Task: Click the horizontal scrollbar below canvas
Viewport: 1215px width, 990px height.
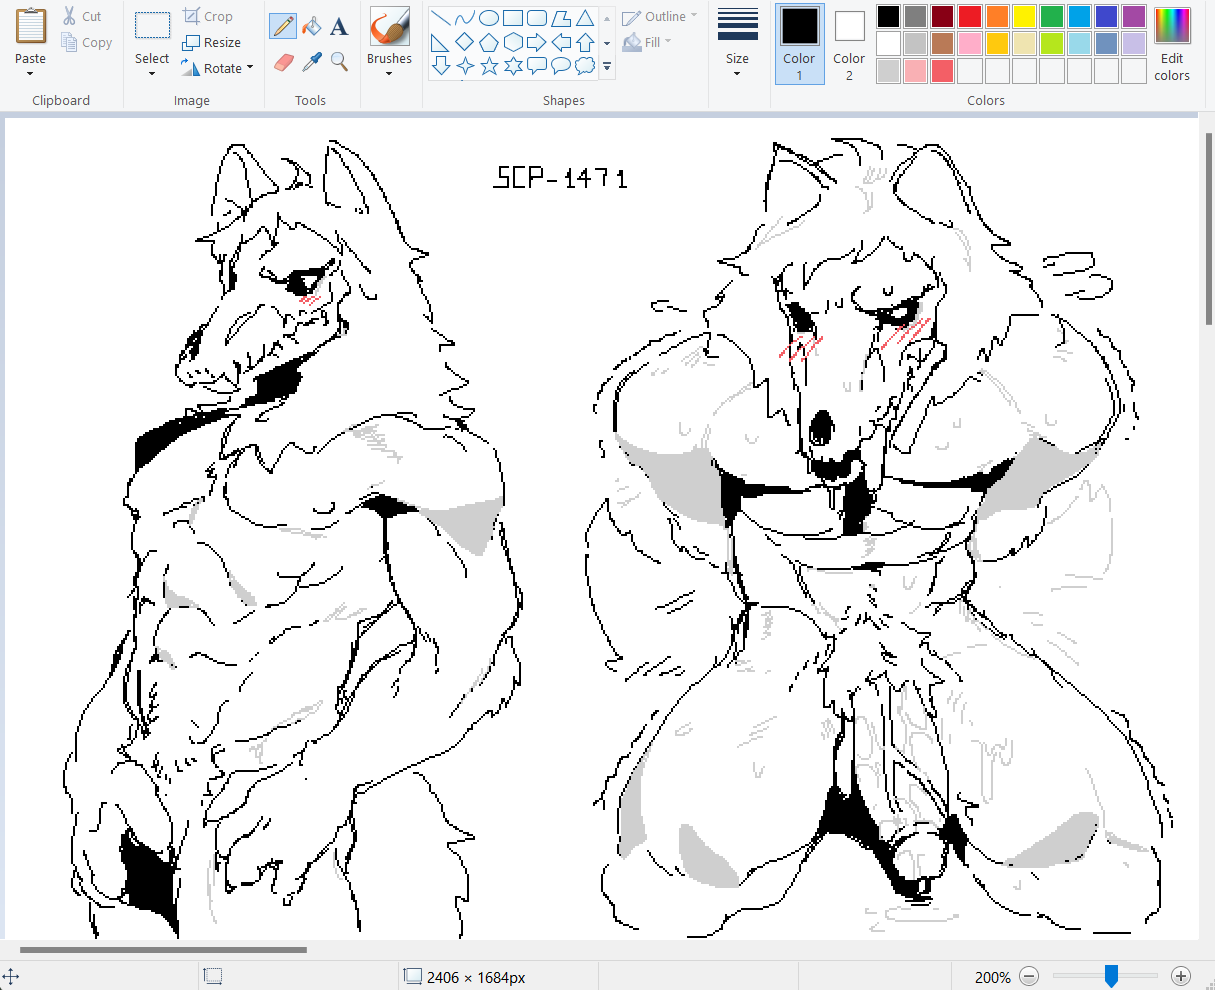Action: point(163,950)
